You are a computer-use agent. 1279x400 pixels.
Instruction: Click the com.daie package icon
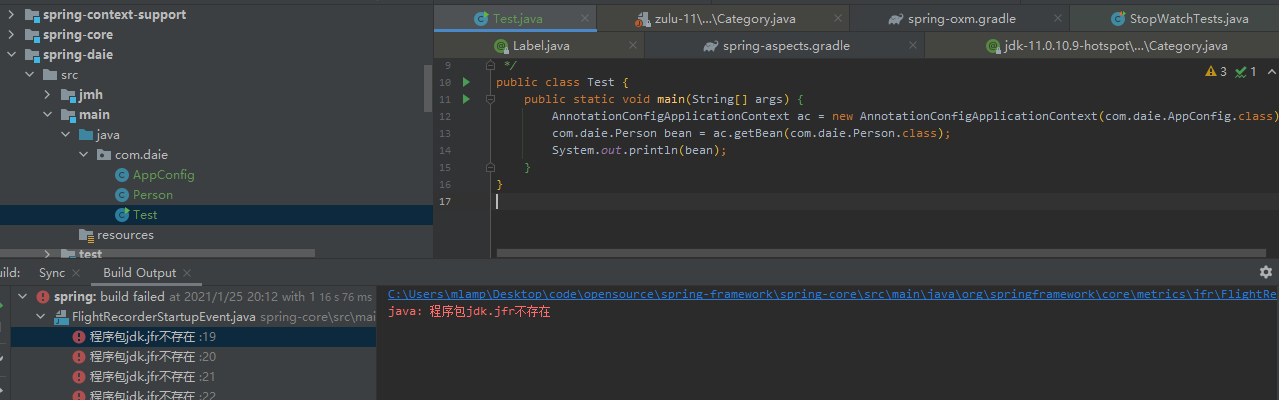coord(104,155)
